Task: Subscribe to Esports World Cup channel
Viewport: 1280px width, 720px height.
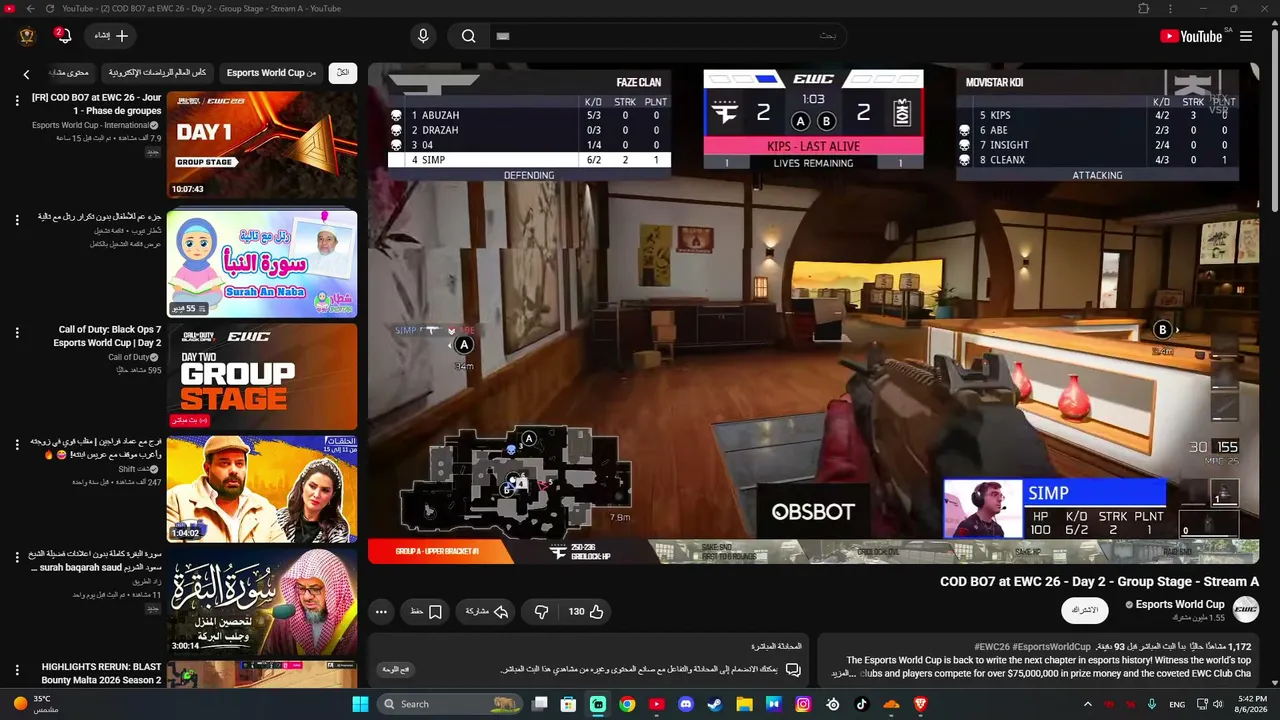Action: (1085, 610)
